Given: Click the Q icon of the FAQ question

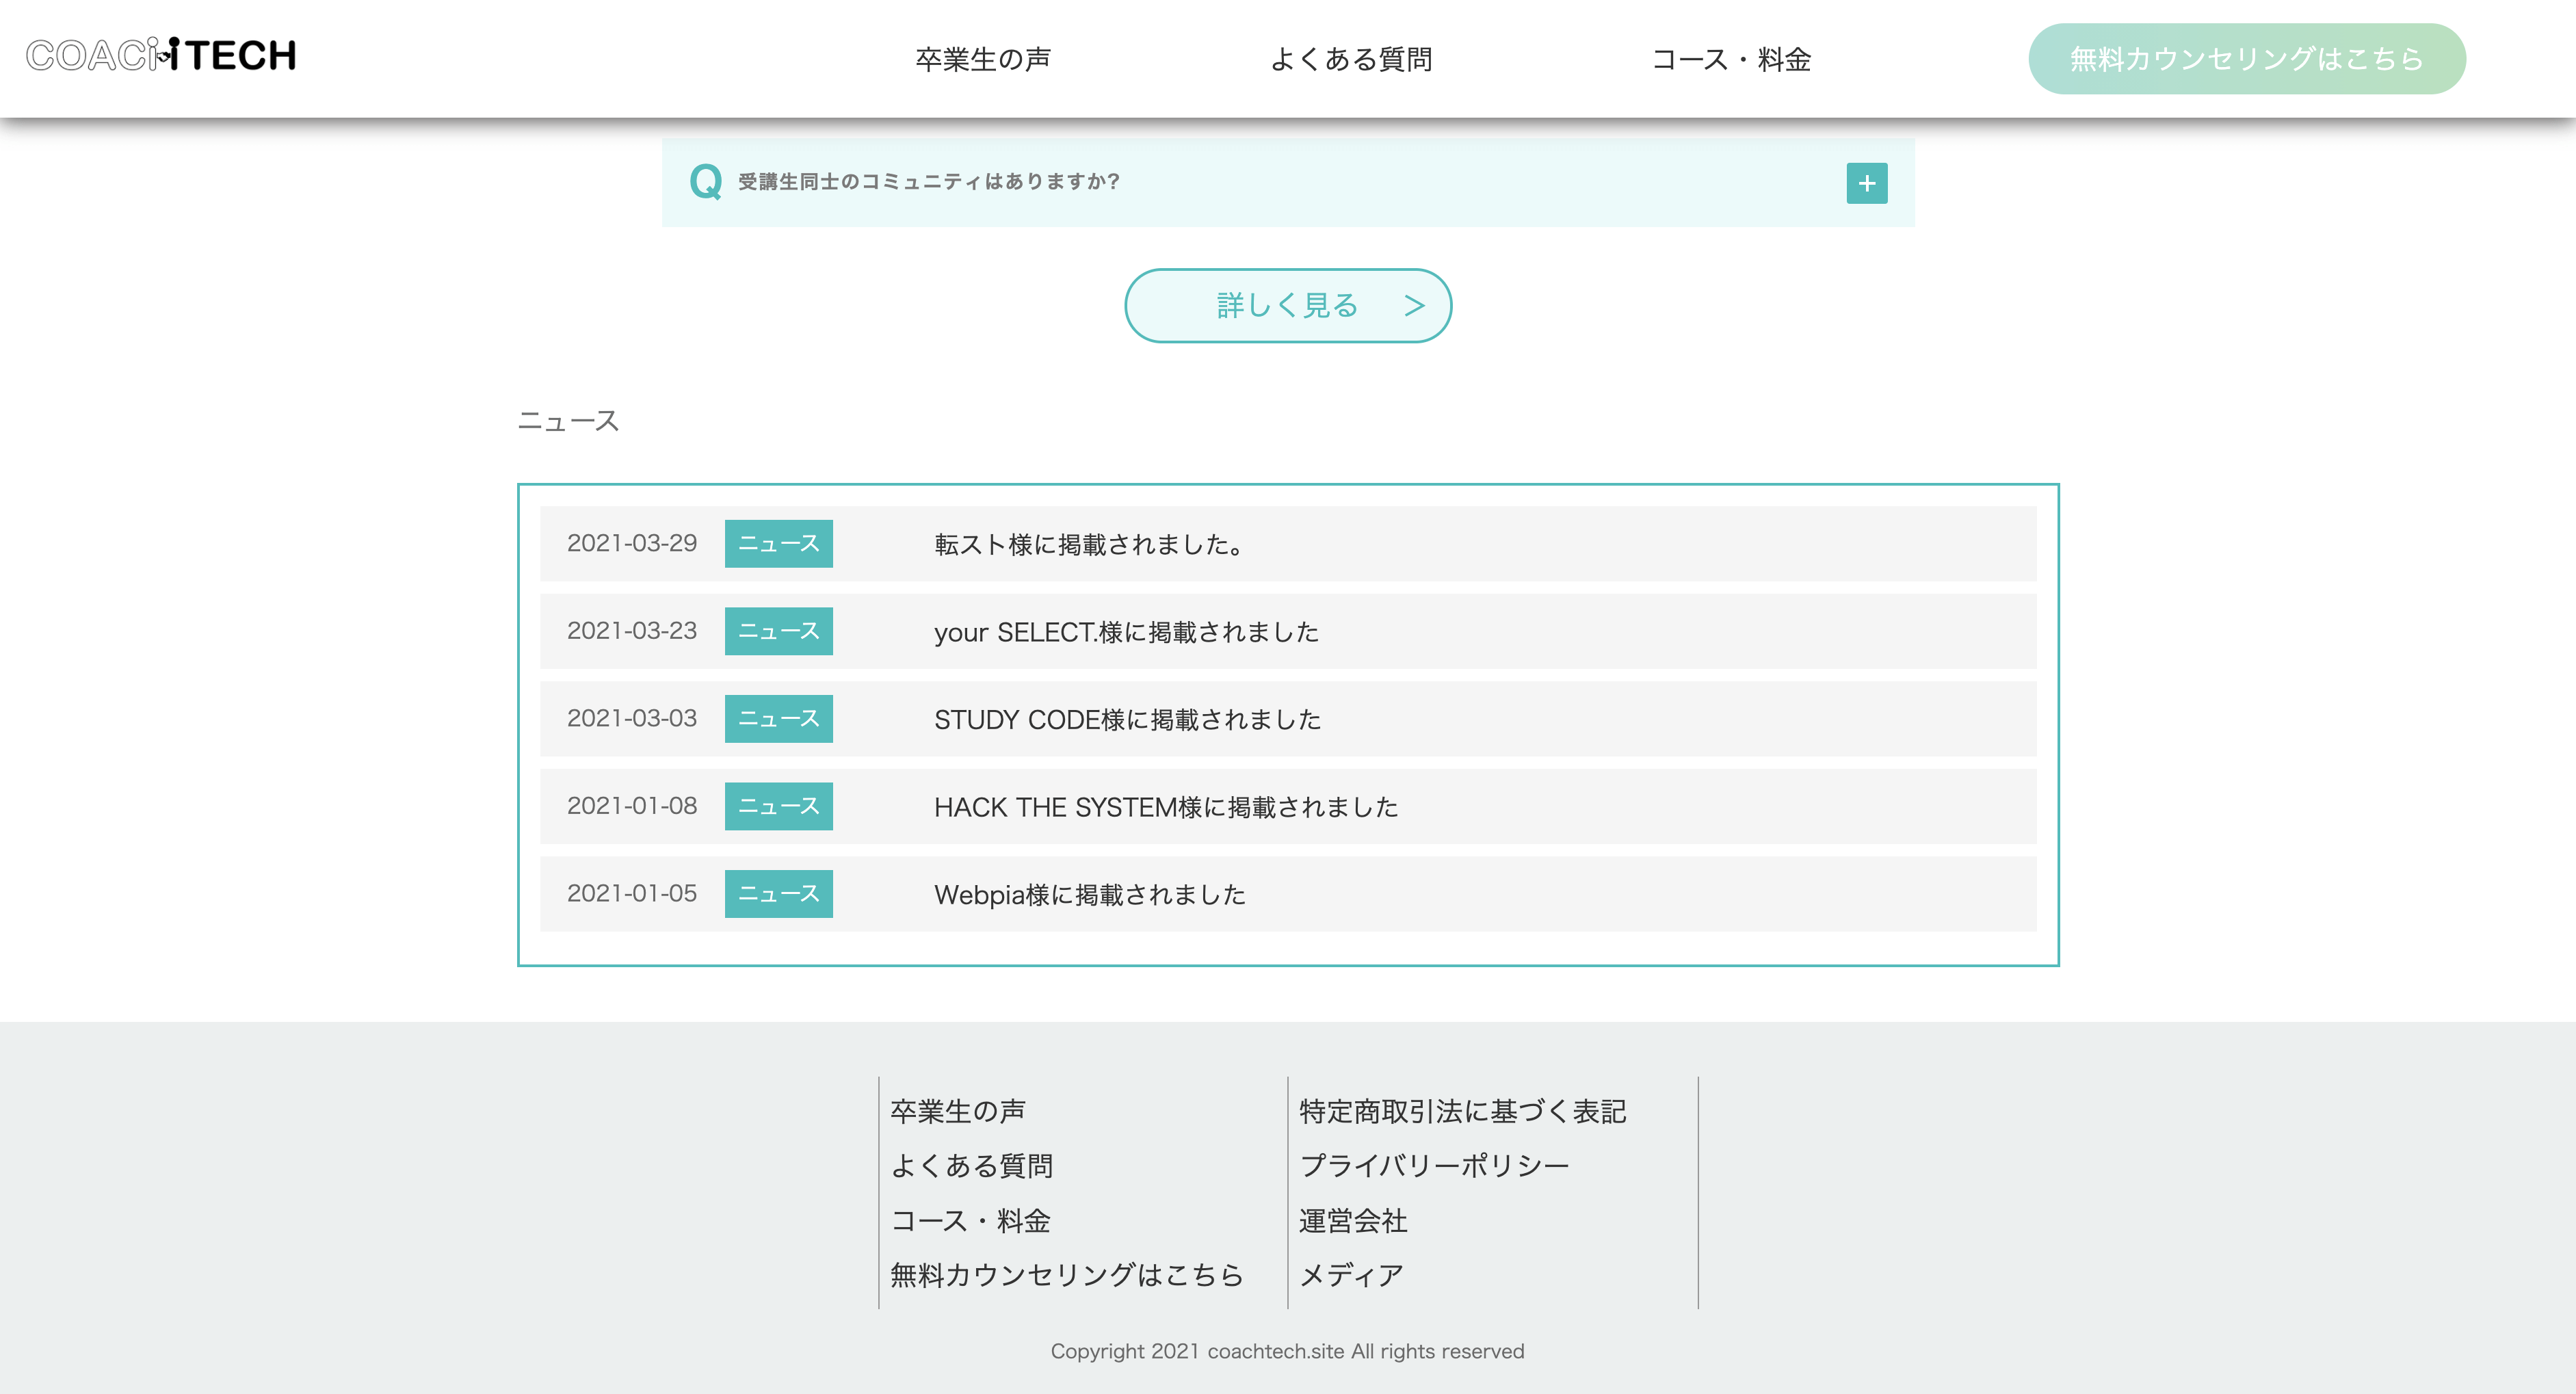Looking at the screenshot, I should click(x=705, y=182).
